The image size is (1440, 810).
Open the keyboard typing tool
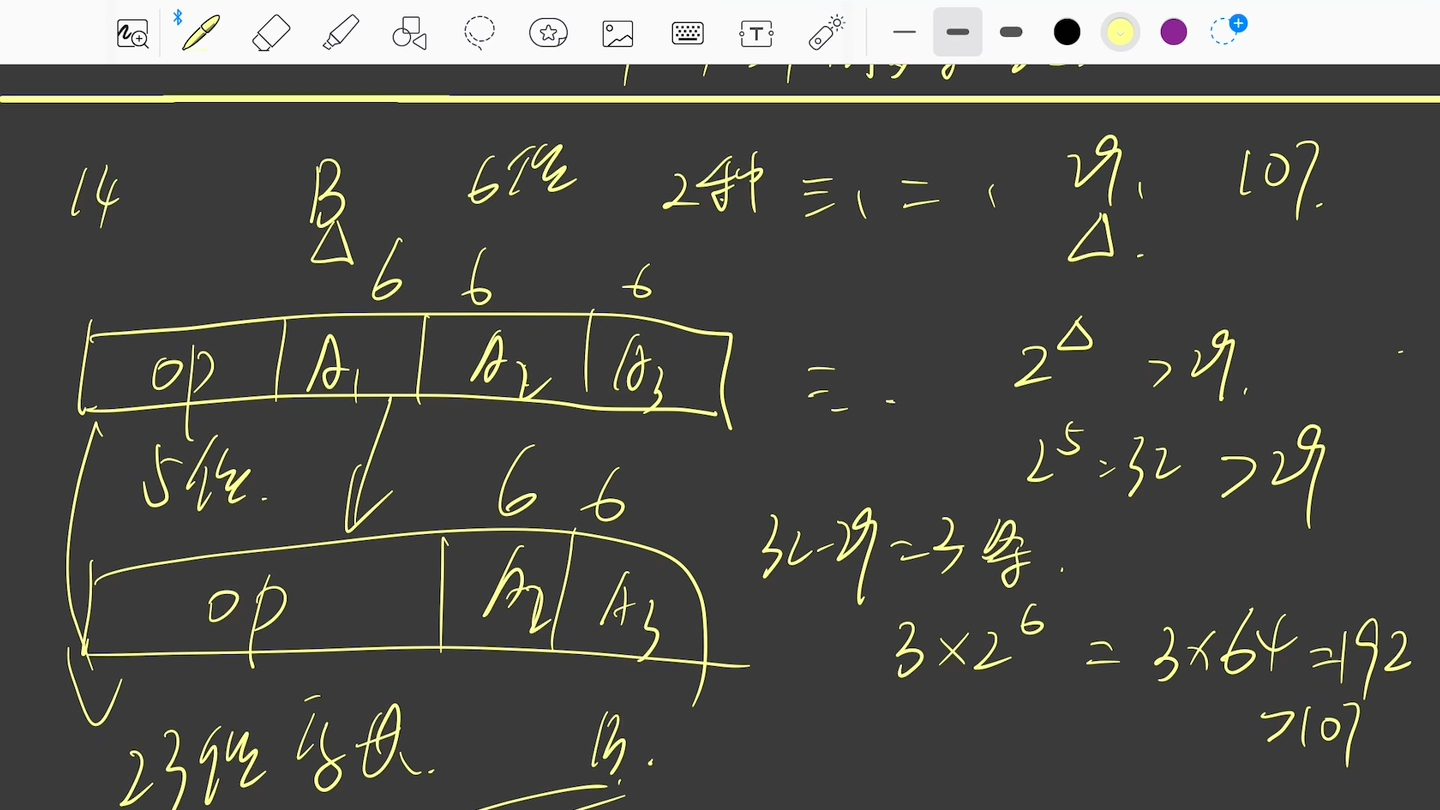point(687,33)
